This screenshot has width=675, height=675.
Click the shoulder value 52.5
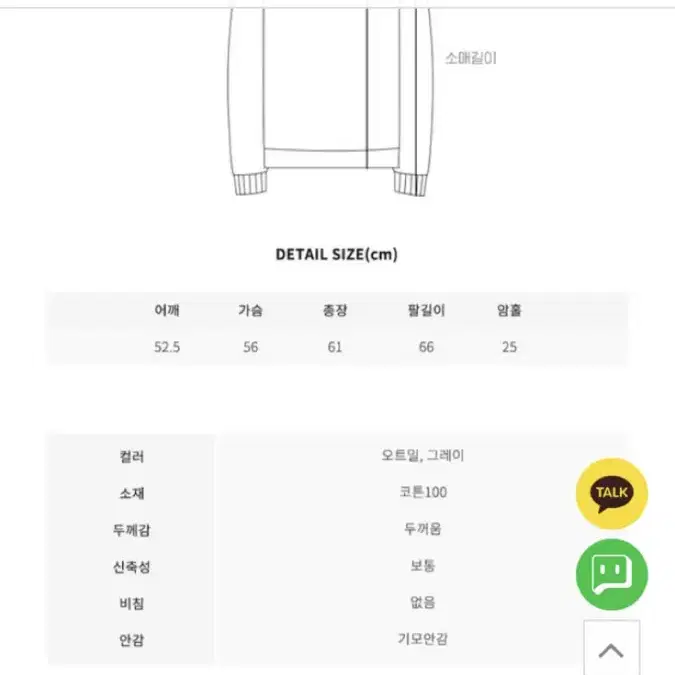pos(167,347)
